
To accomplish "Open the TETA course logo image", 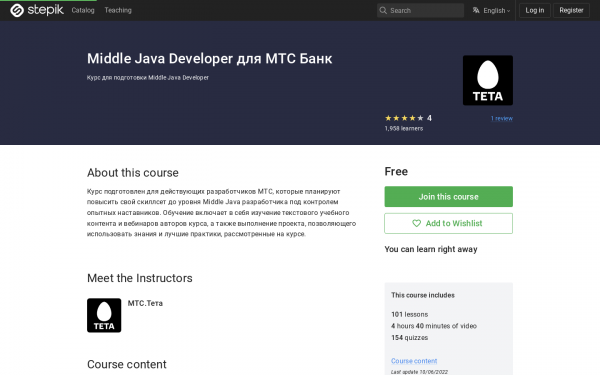I will (488, 80).
